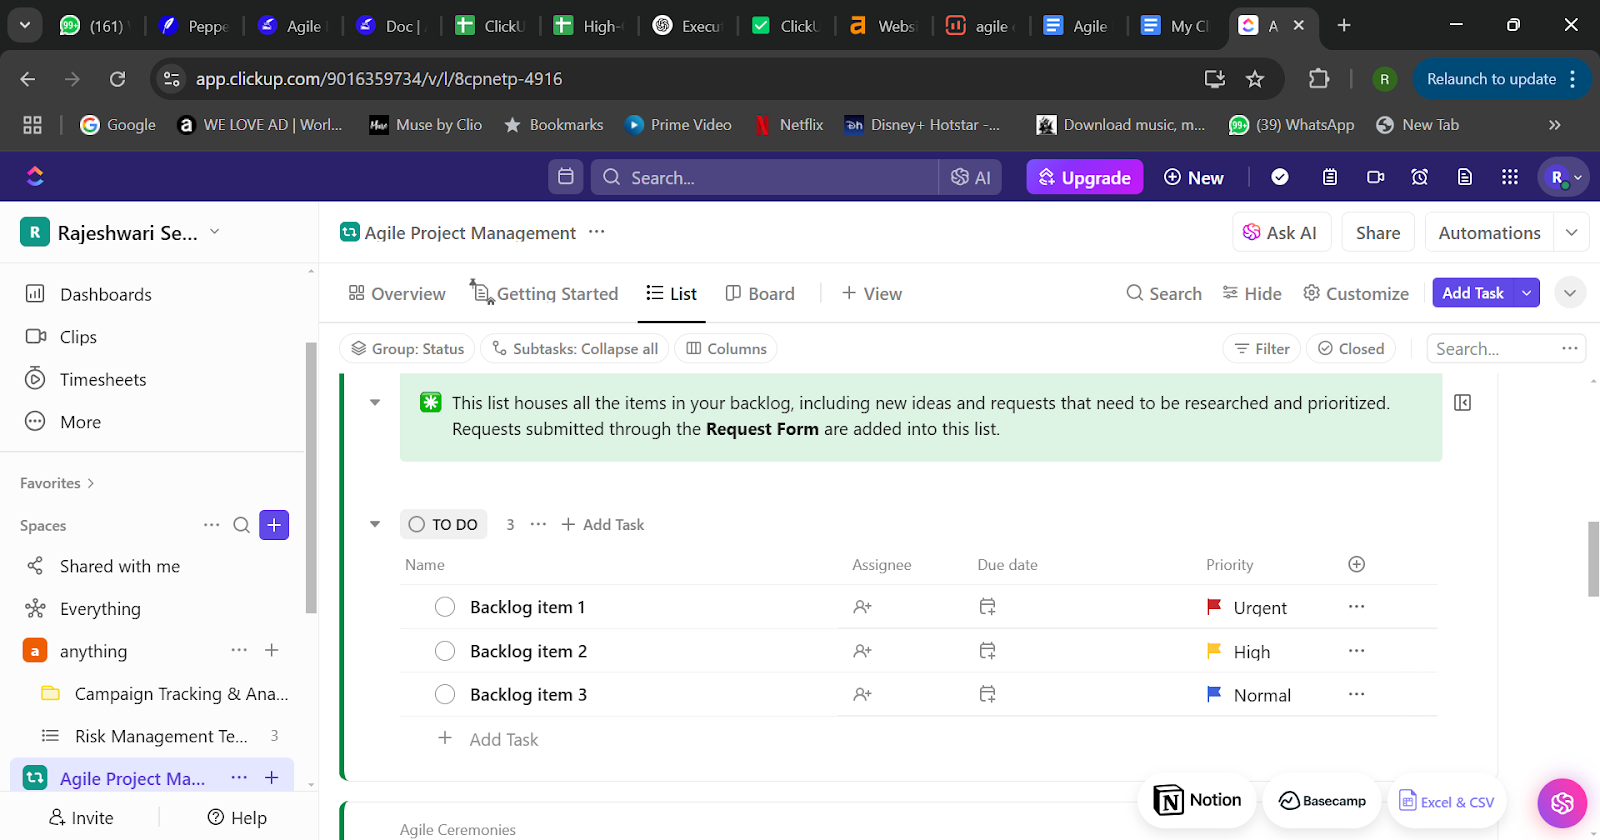Toggle the Closed tasks filter
The image size is (1600, 840).
[x=1351, y=348]
